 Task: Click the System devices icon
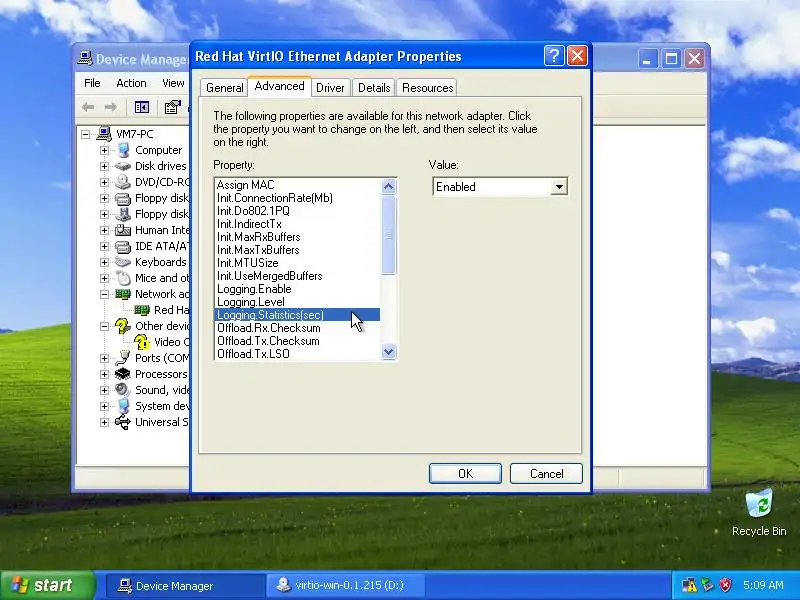click(x=123, y=406)
